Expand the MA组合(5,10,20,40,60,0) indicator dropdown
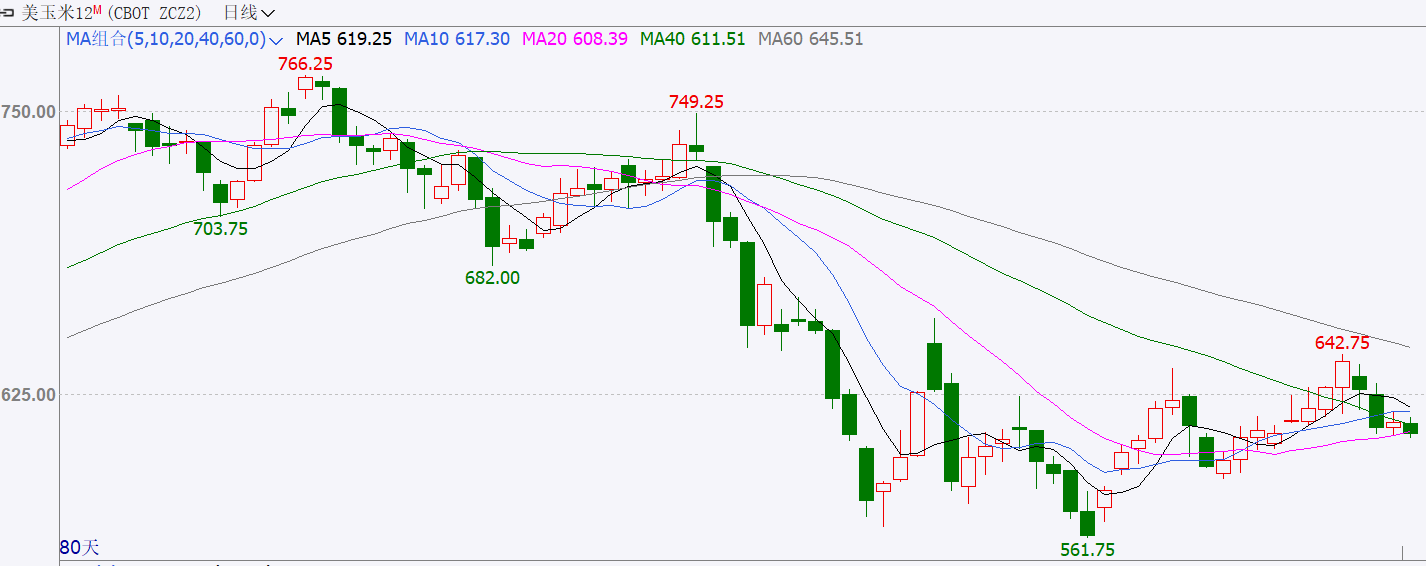1426x566 pixels. click(x=175, y=39)
